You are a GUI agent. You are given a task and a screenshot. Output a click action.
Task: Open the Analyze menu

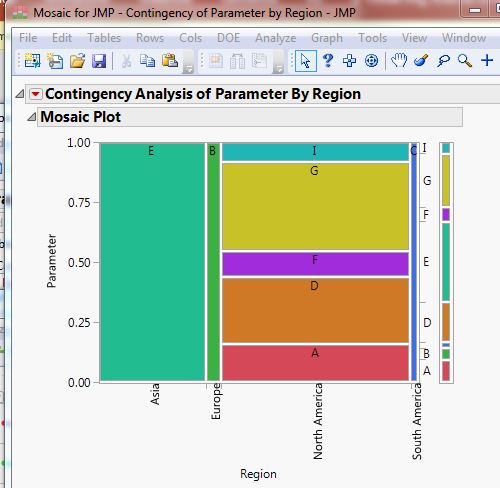(276, 38)
